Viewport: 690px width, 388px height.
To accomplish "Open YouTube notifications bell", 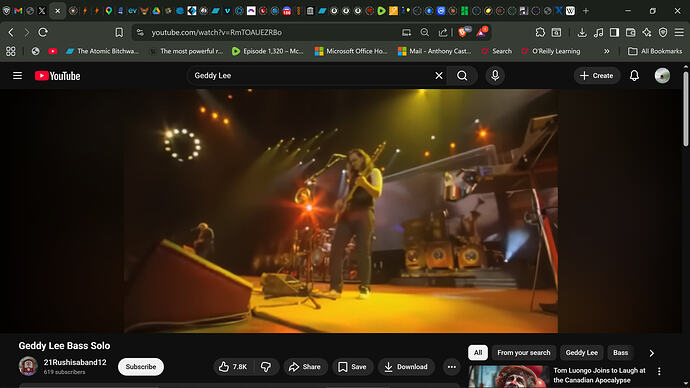I will pos(634,76).
